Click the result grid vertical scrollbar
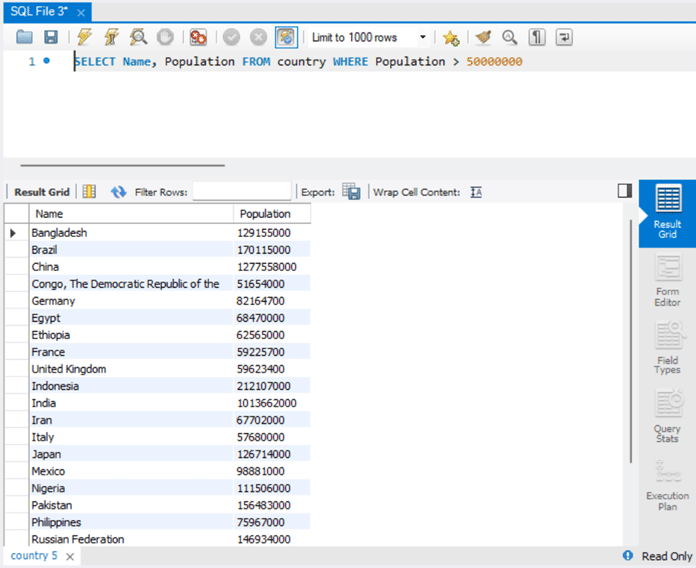The image size is (696, 568). [631, 342]
